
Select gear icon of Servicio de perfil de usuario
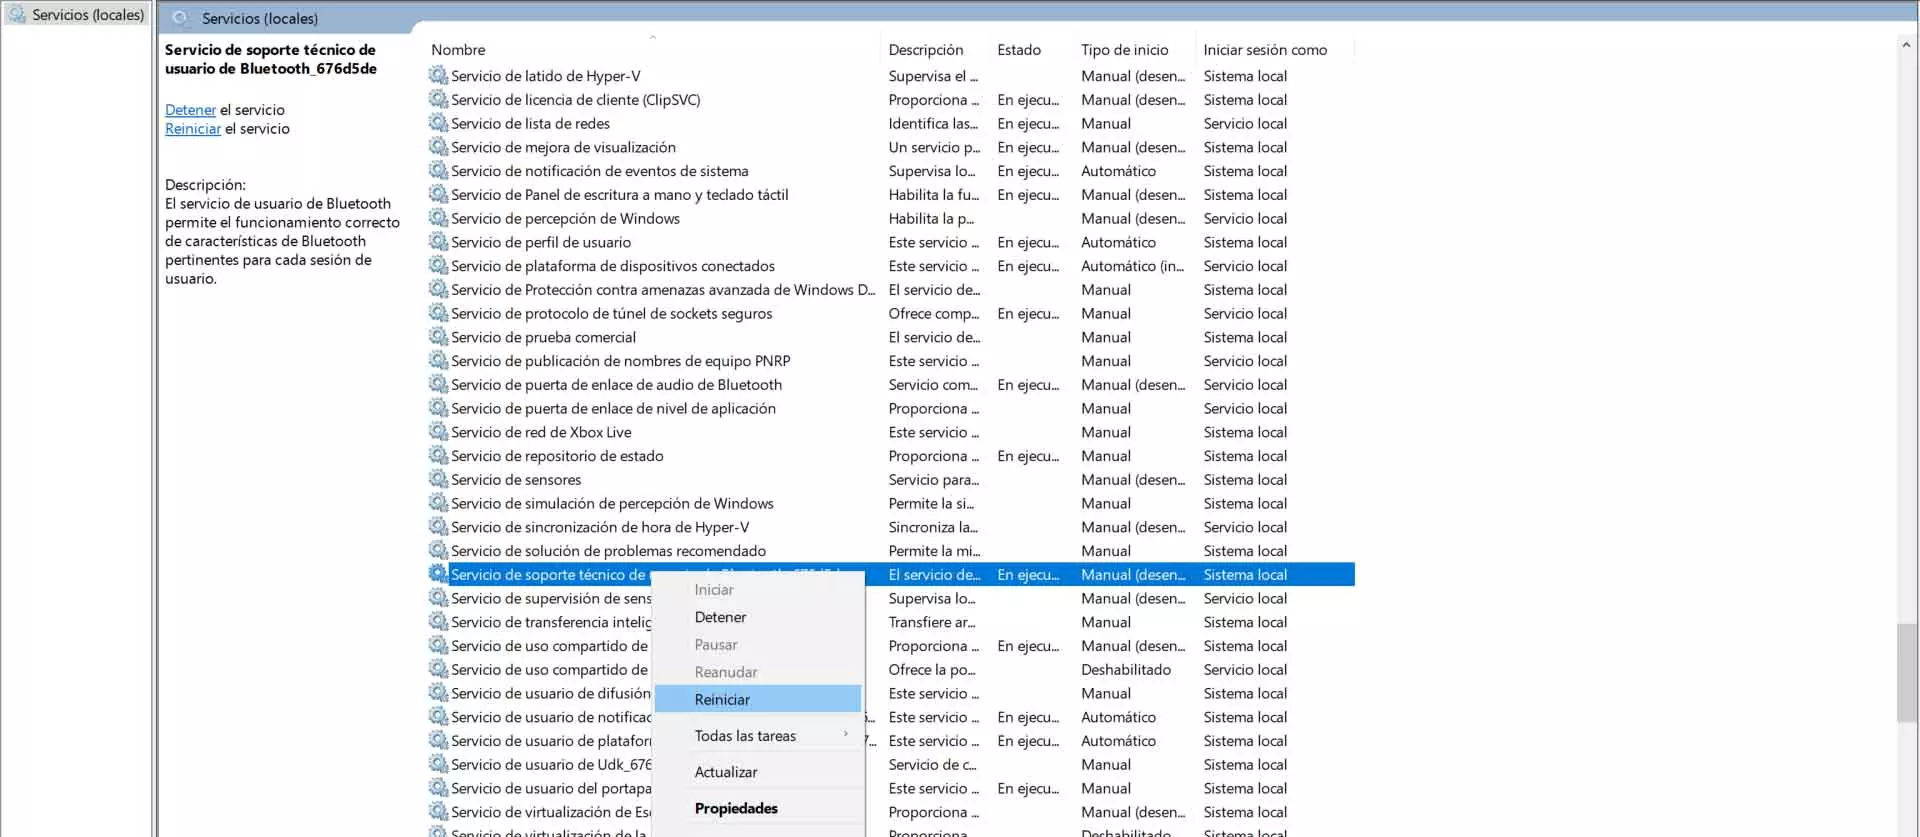click(x=438, y=242)
